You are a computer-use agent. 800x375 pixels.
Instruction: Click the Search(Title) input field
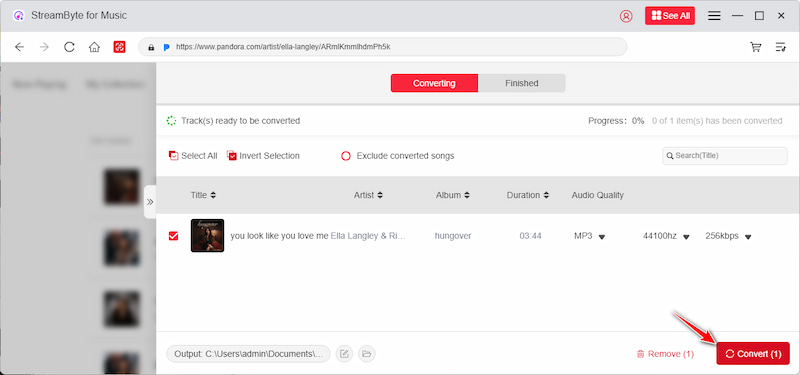click(724, 156)
